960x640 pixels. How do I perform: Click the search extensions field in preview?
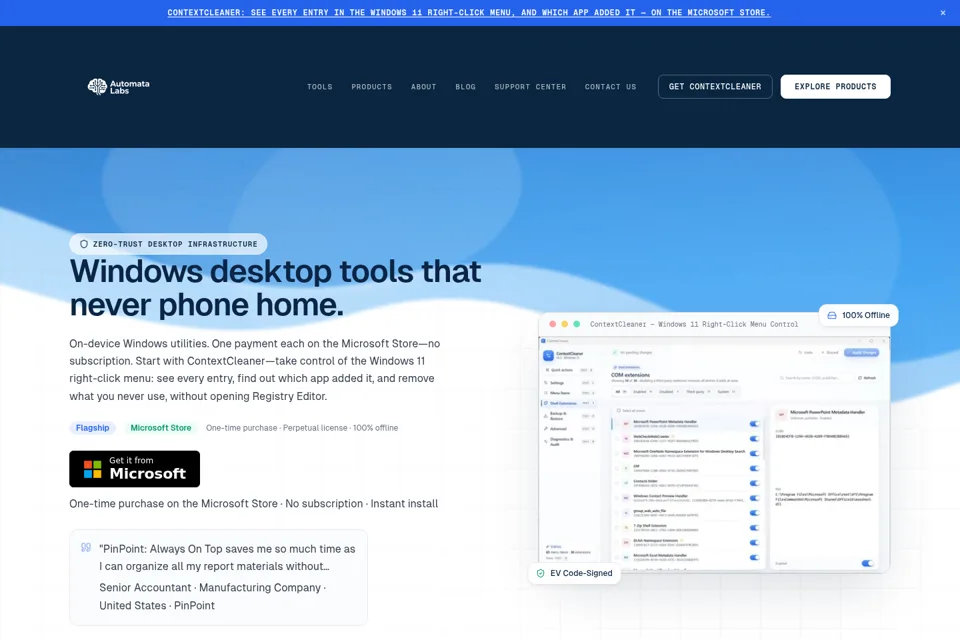pyautogui.click(x=814, y=378)
